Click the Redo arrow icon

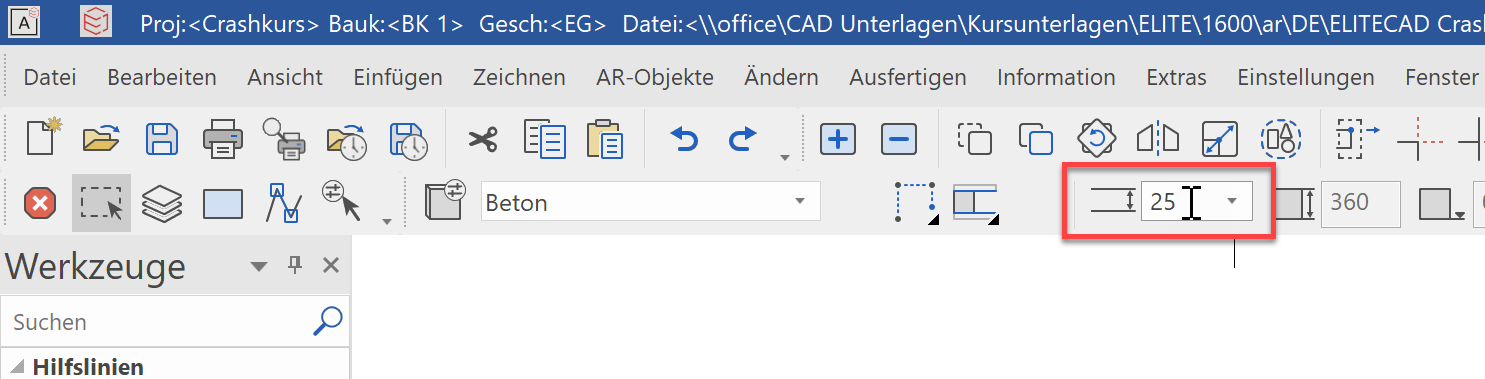point(743,139)
